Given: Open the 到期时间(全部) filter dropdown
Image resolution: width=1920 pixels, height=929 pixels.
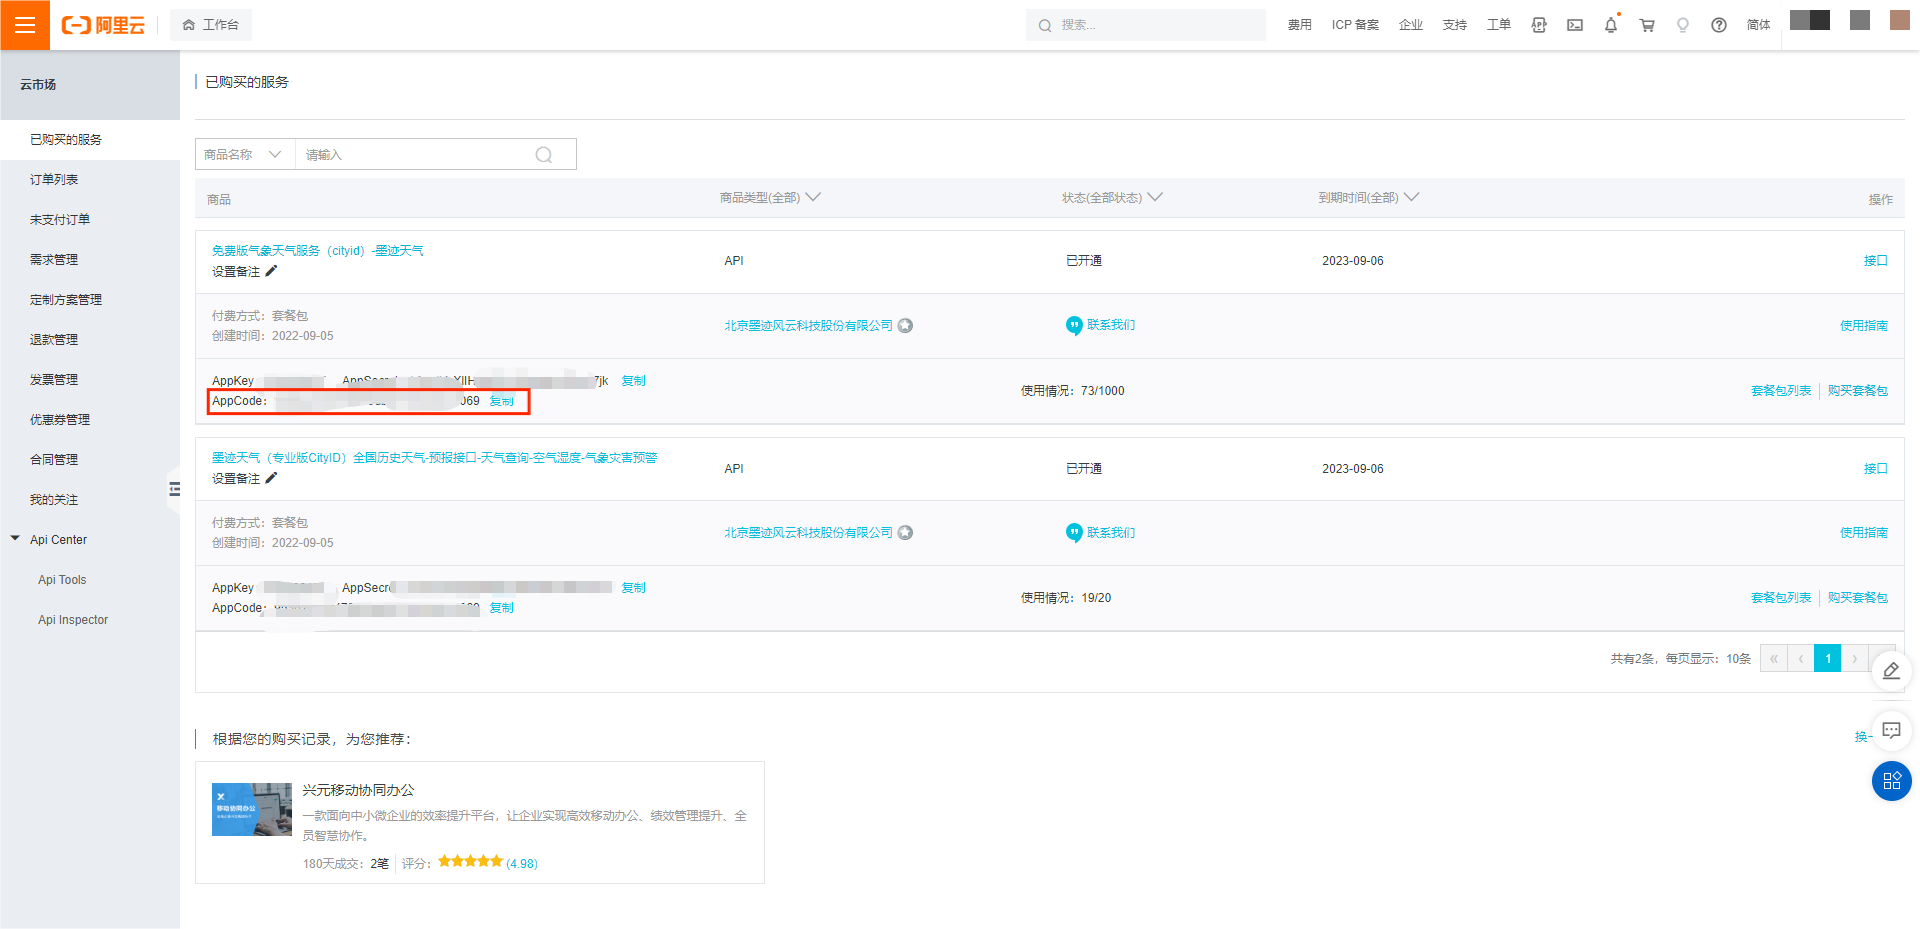Looking at the screenshot, I should (1368, 197).
